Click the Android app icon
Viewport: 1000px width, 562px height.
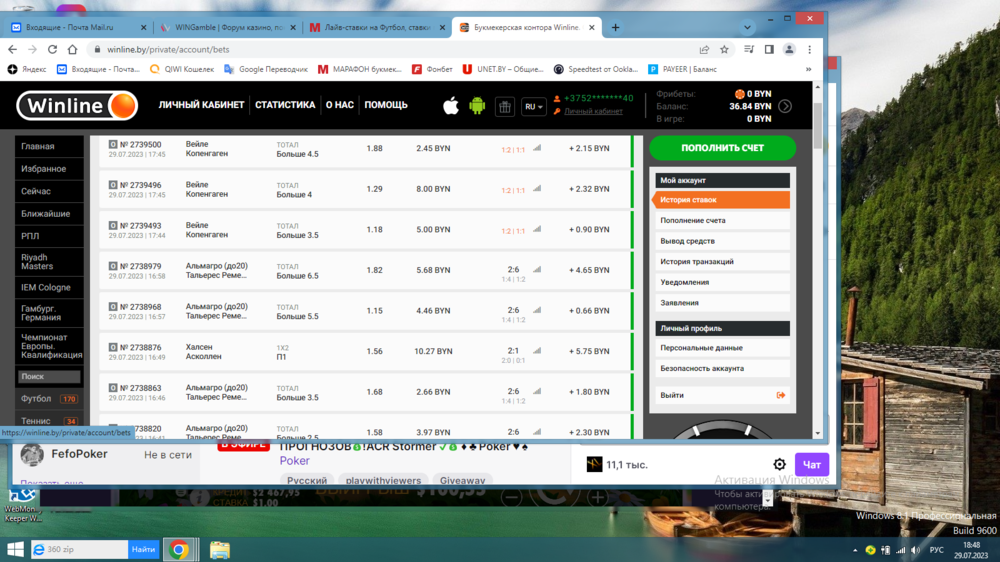(x=477, y=105)
